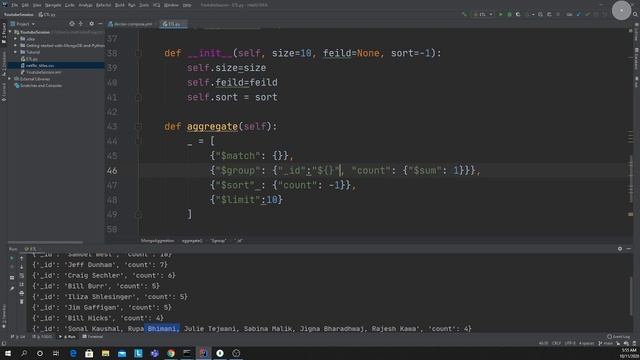Click the Run console vertical scrollbar
This screenshot has height=360, width=640.
[x=631, y=296]
